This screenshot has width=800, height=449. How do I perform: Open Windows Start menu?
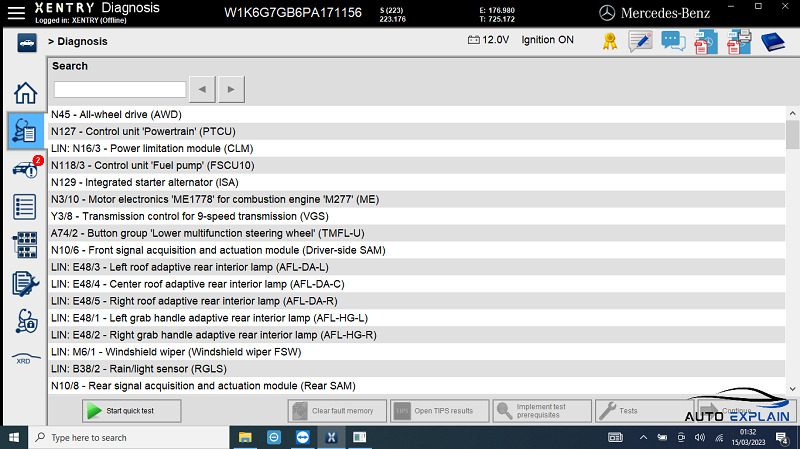click(x=13, y=437)
